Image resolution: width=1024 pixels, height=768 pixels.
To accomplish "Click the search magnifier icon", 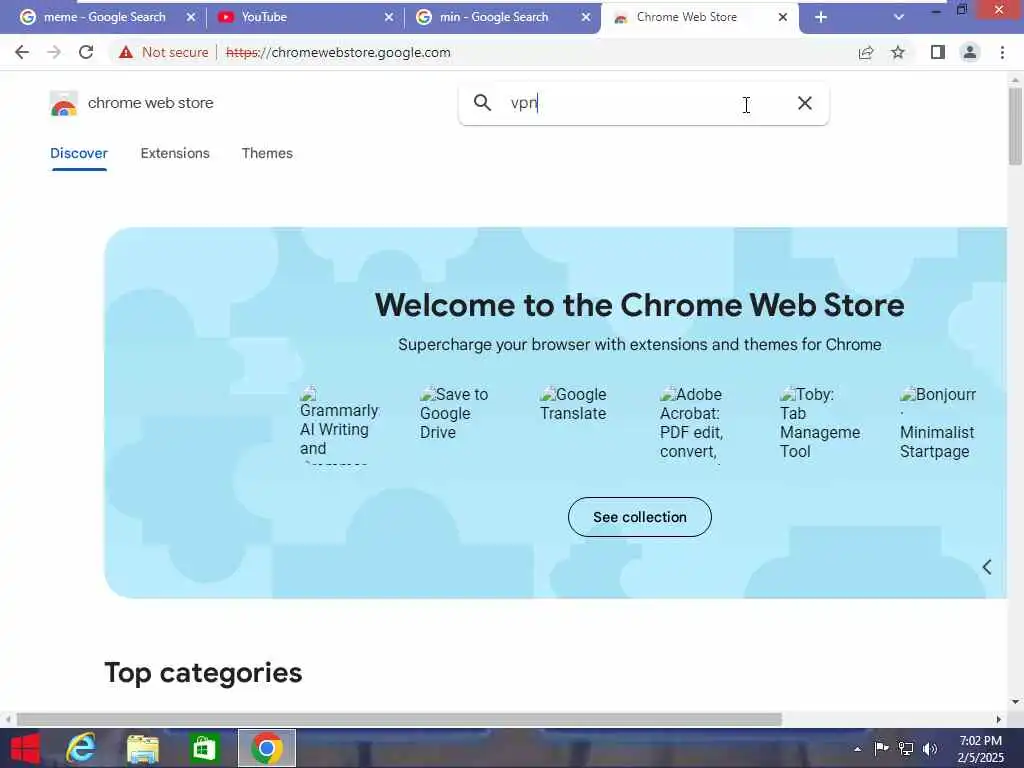I will point(482,103).
